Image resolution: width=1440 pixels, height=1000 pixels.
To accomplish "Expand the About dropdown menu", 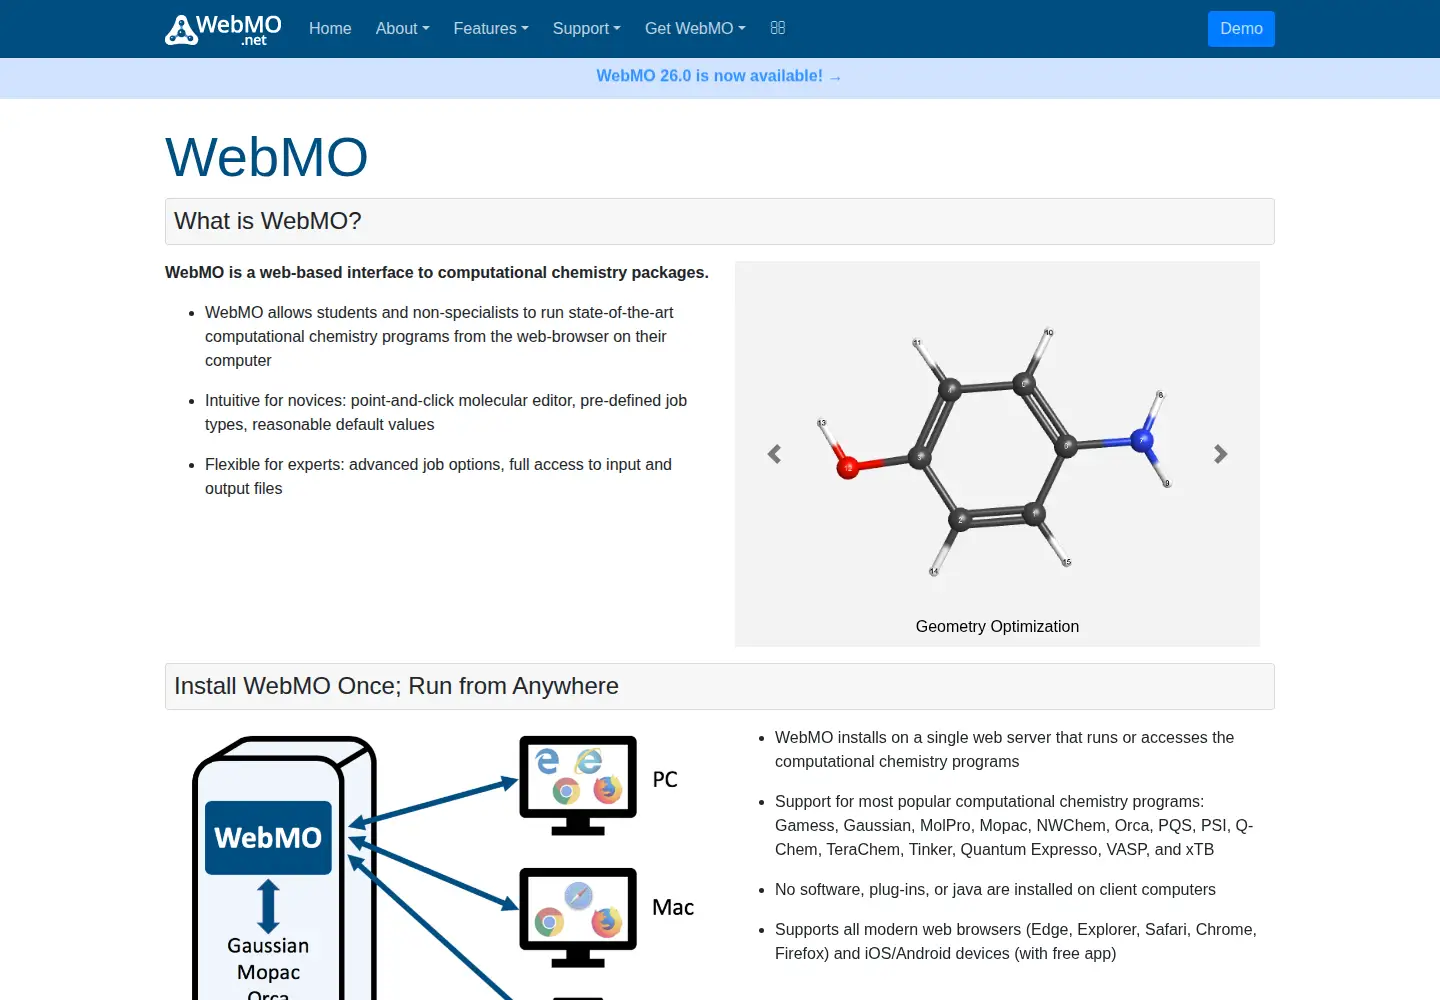I will pos(402,28).
